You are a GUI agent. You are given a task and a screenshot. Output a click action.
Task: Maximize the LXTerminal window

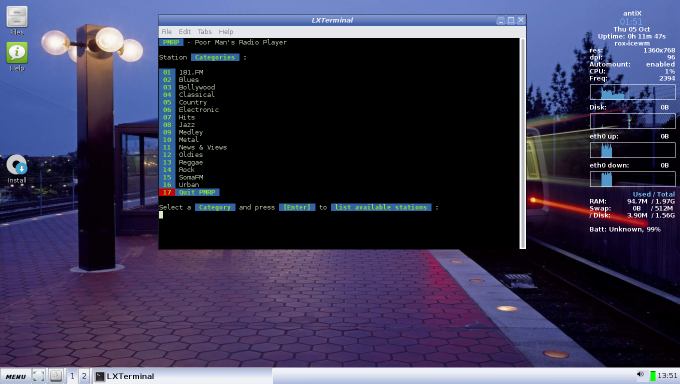click(x=511, y=20)
